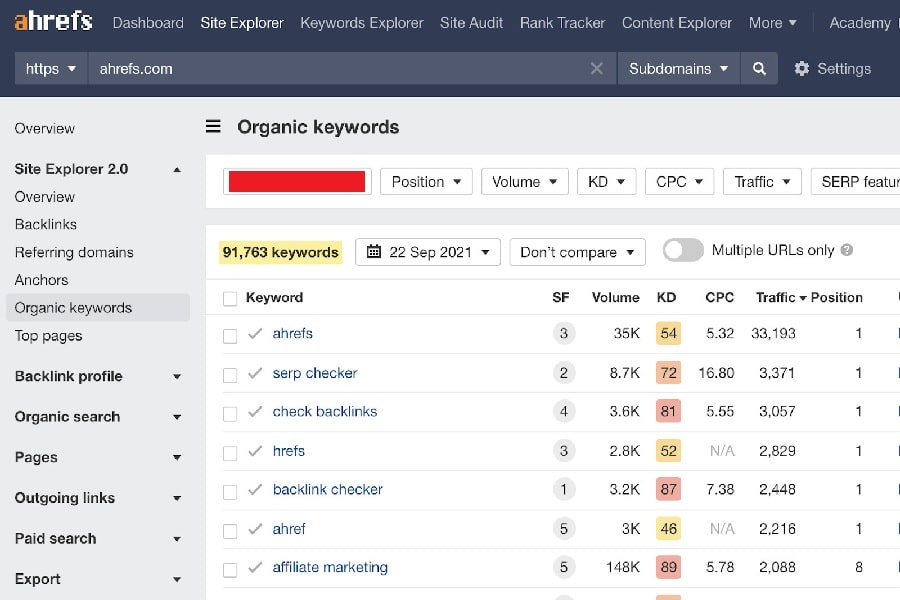Open the https protocol dropdown
Image resolution: width=900 pixels, height=600 pixels.
click(51, 68)
